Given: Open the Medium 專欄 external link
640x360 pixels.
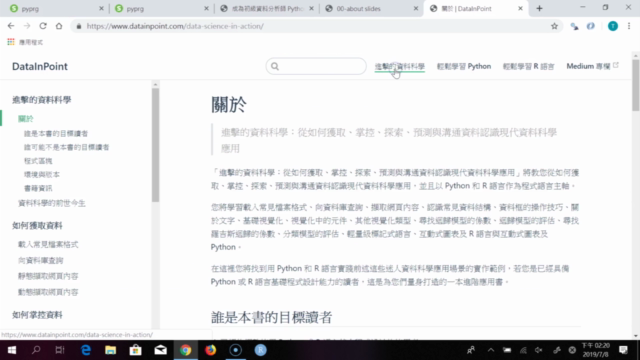Looking at the screenshot, I should [x=592, y=66].
